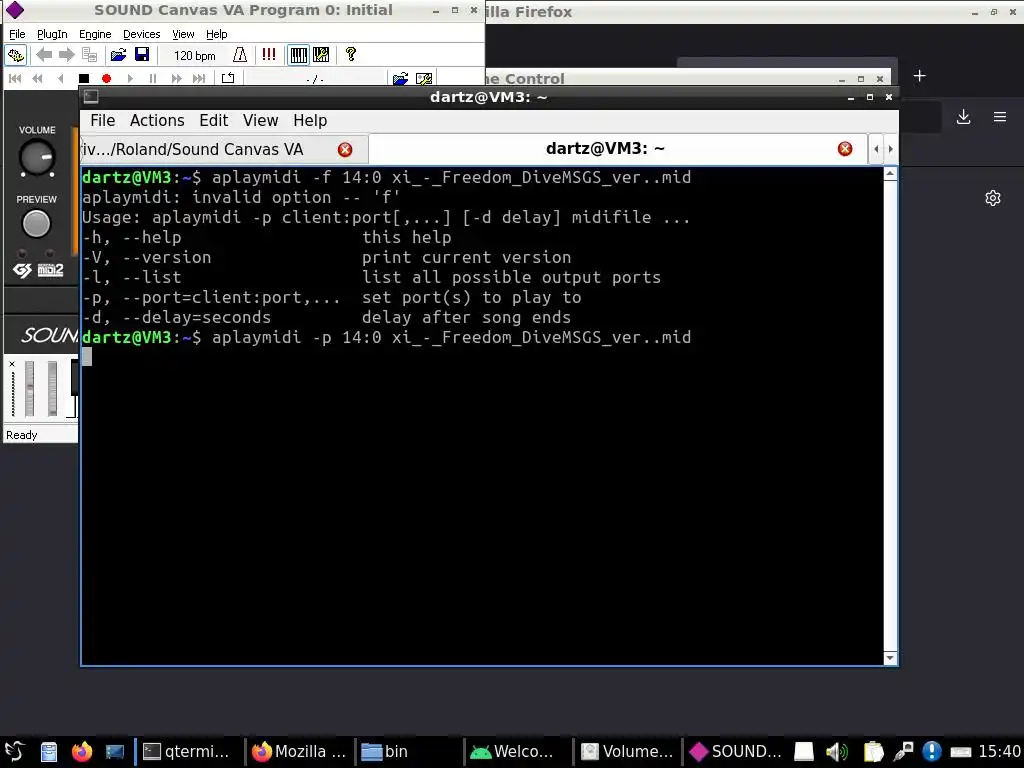Toggle the metronome icon

[240, 55]
